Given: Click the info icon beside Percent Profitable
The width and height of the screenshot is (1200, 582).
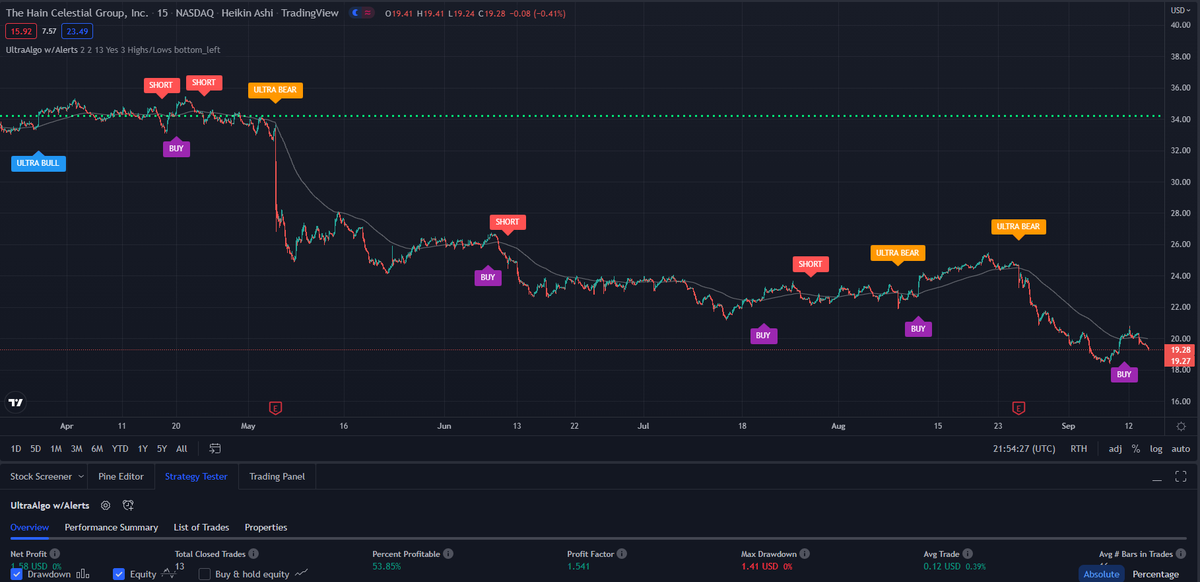Looking at the screenshot, I should [448, 553].
